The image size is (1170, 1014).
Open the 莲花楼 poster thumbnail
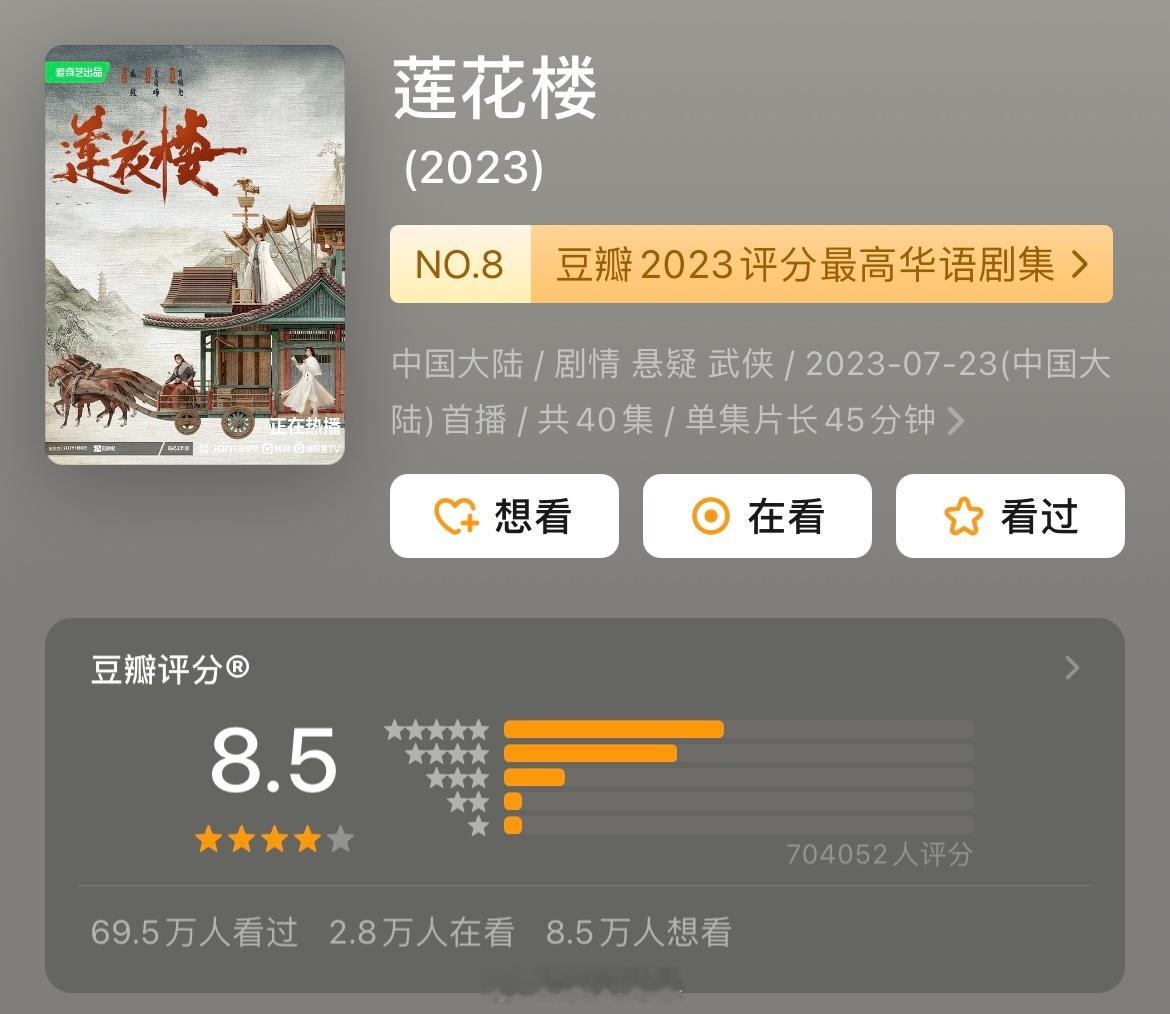pos(195,254)
